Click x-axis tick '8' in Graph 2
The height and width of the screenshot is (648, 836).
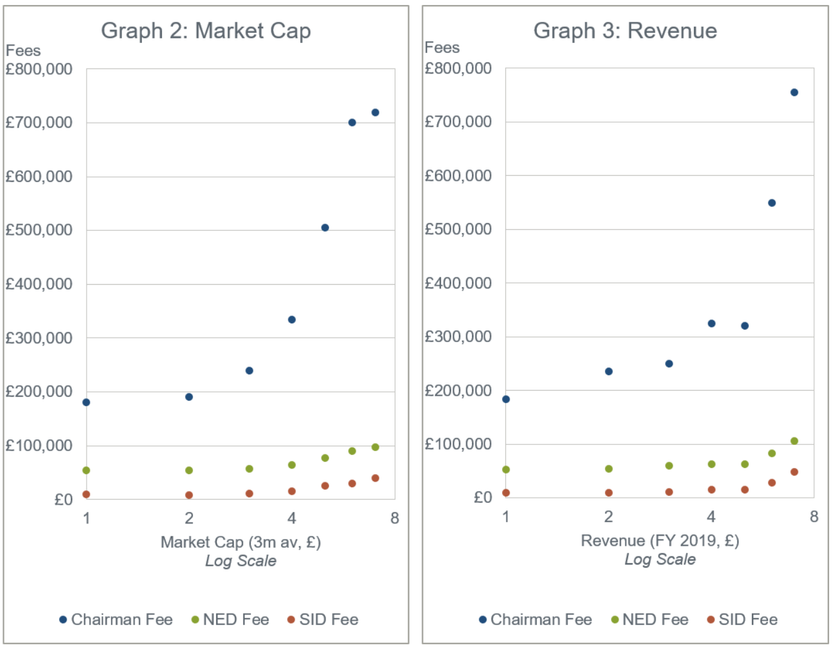(x=395, y=518)
